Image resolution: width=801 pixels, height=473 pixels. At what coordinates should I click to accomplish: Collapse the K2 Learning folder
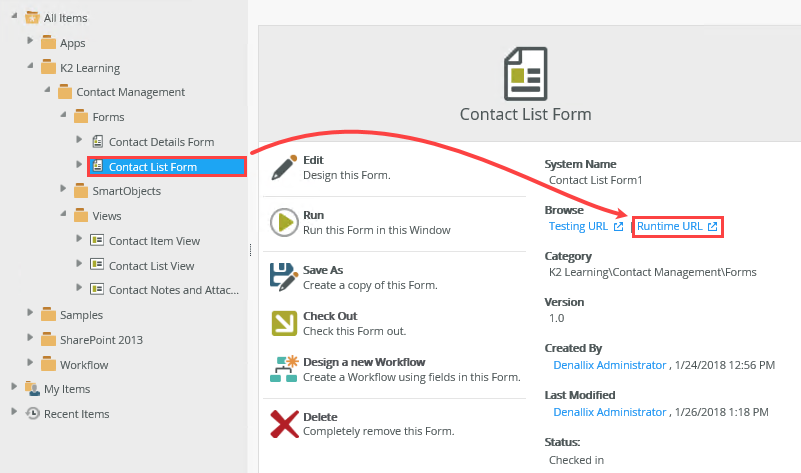pyautogui.click(x=31, y=68)
